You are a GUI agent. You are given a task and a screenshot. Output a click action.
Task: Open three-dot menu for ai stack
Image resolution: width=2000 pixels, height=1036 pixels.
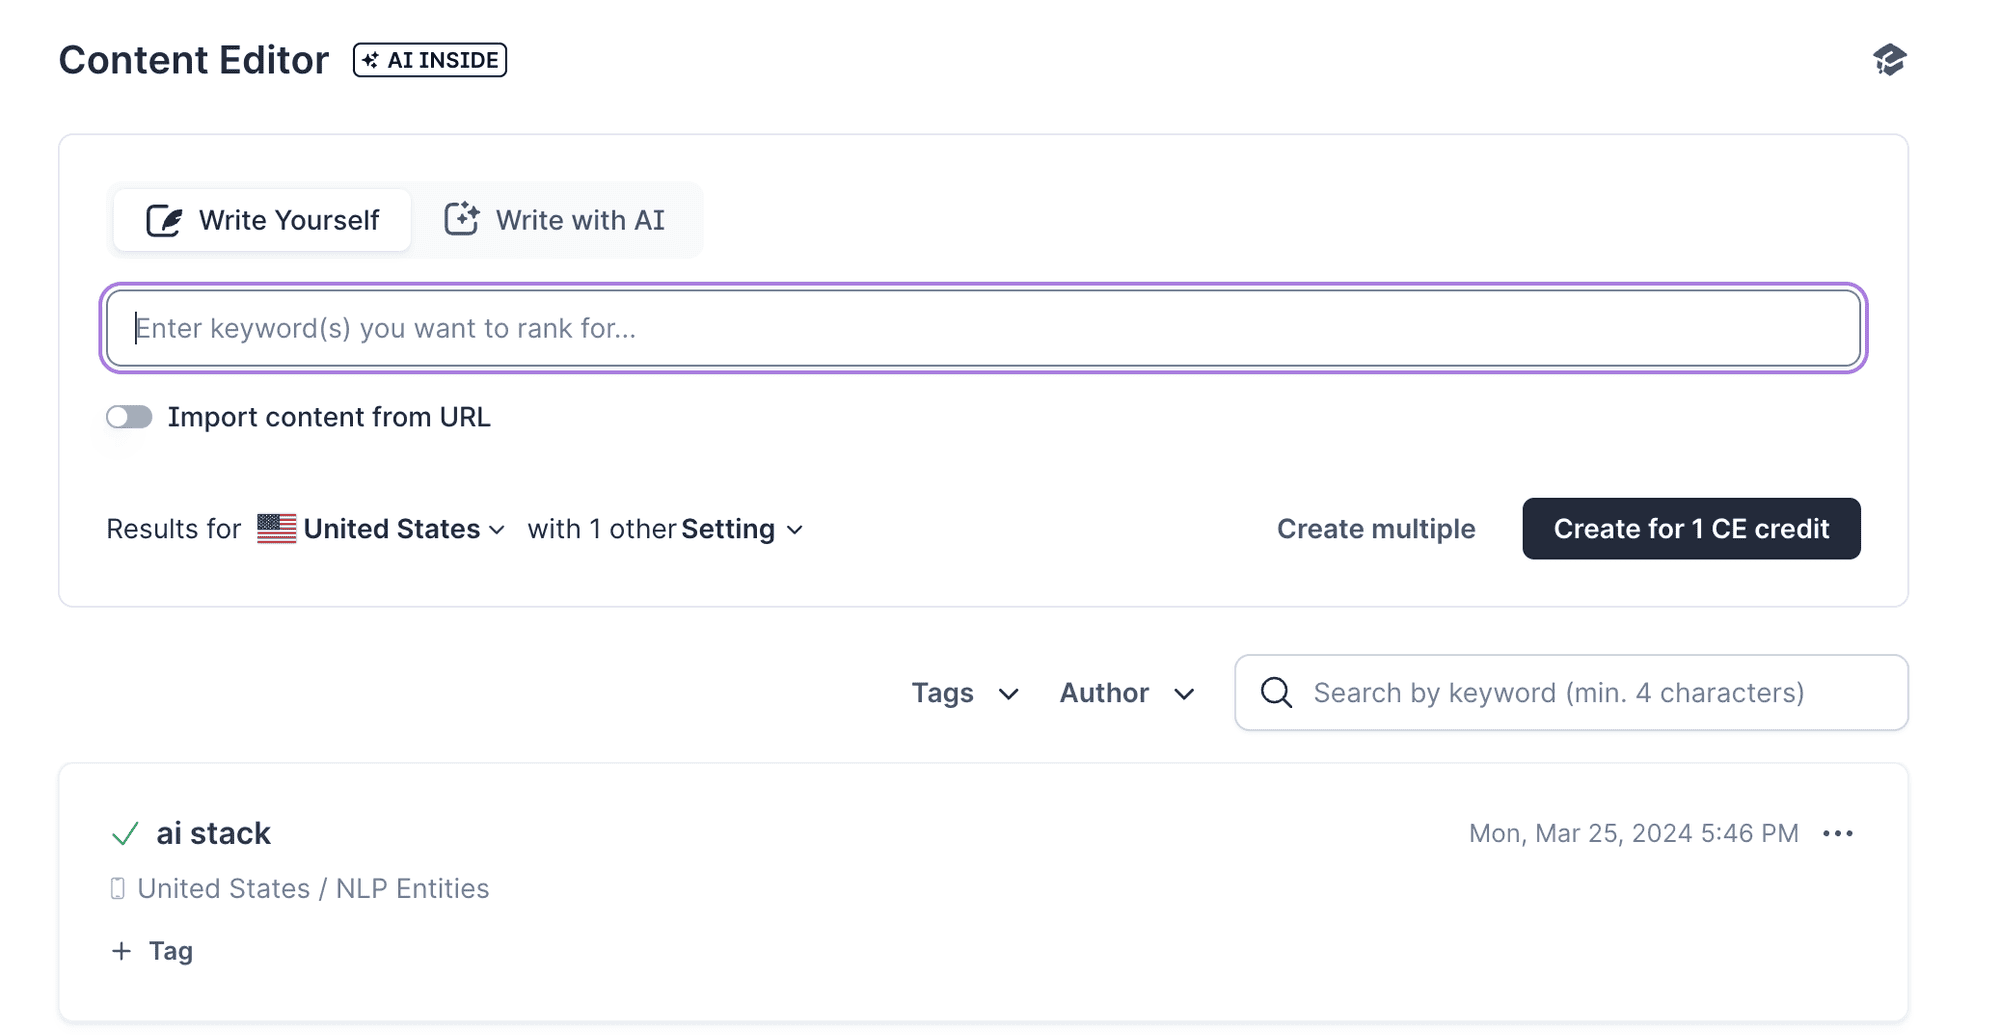[x=1838, y=833]
